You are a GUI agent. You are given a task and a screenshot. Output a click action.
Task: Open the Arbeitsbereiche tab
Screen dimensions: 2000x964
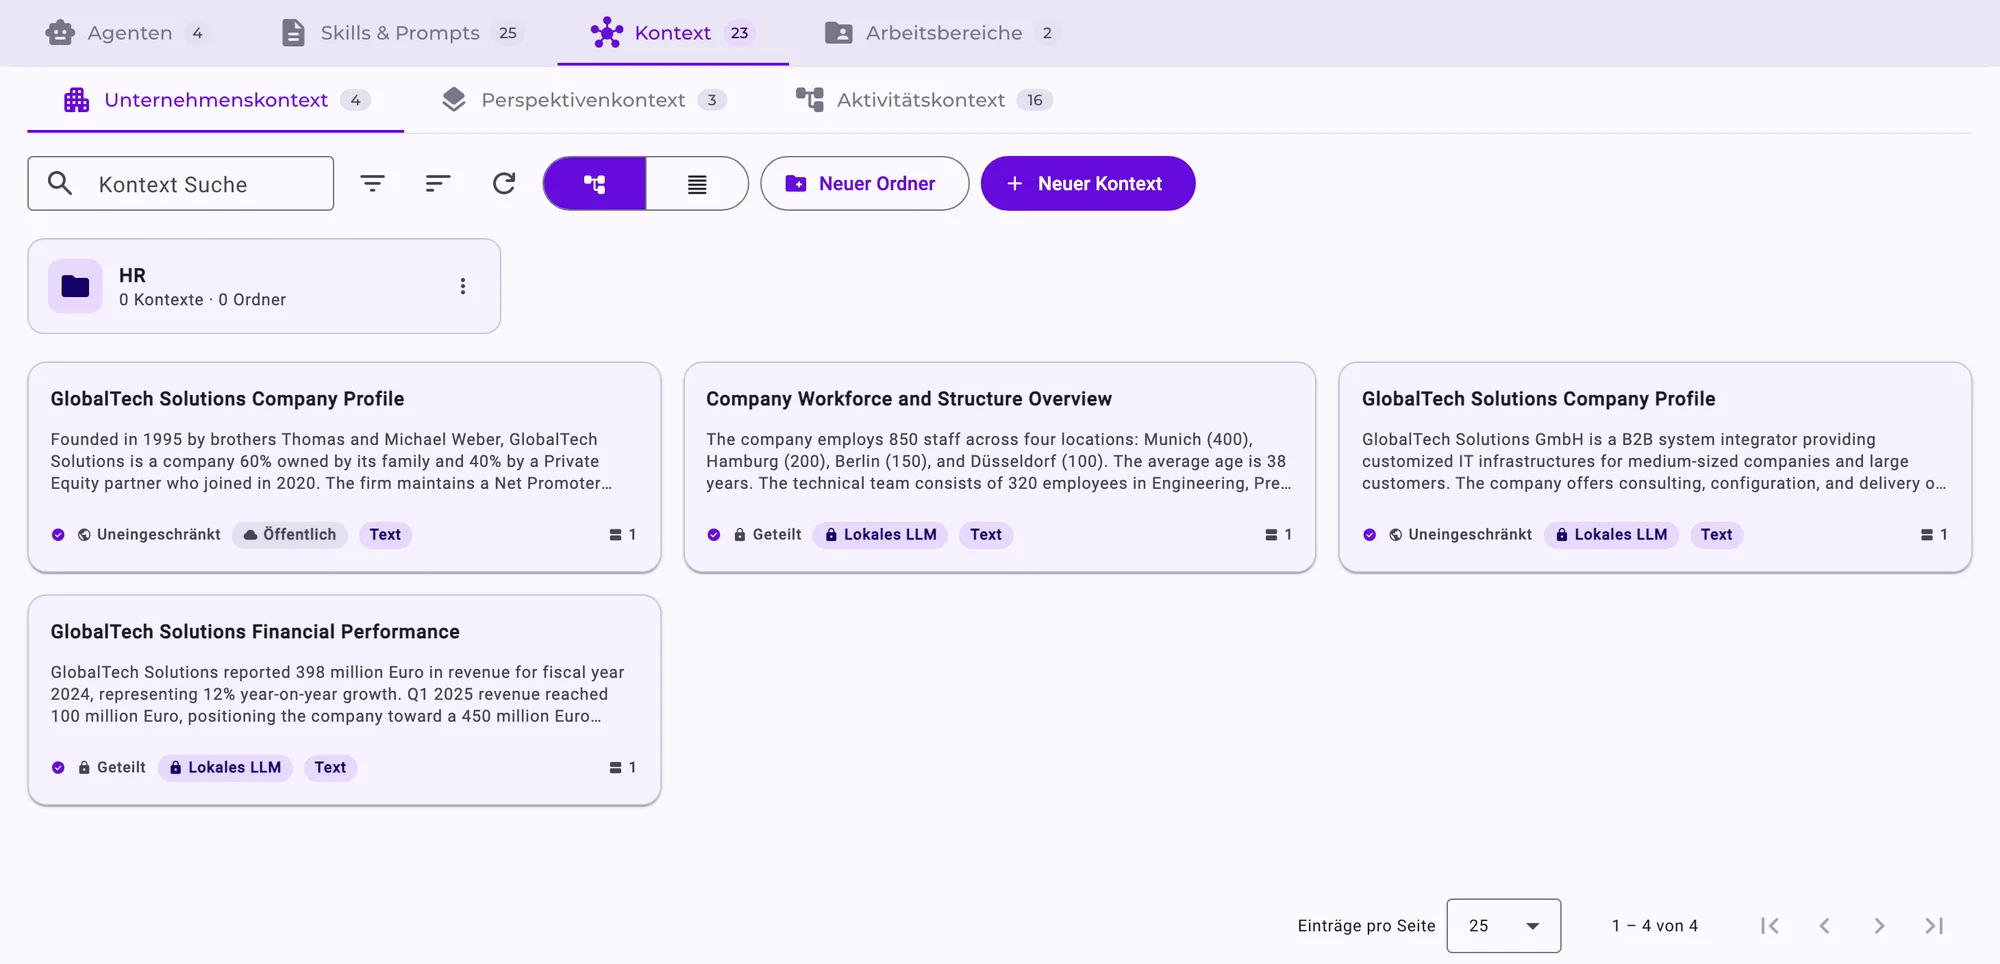[x=942, y=33]
